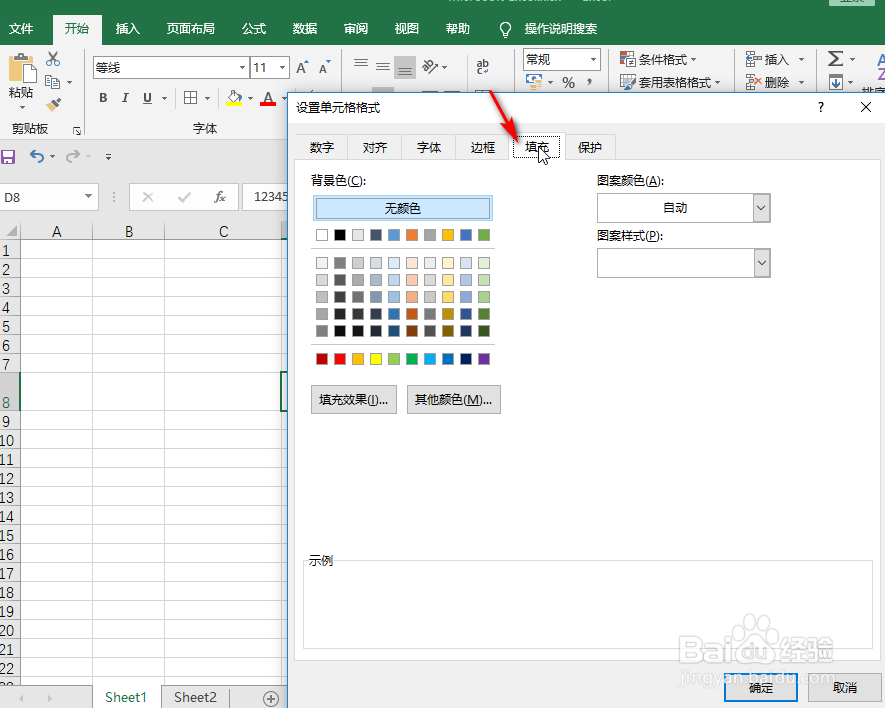Click the Cut scissors icon
Viewport: 885px width, 708px height.
(53, 59)
